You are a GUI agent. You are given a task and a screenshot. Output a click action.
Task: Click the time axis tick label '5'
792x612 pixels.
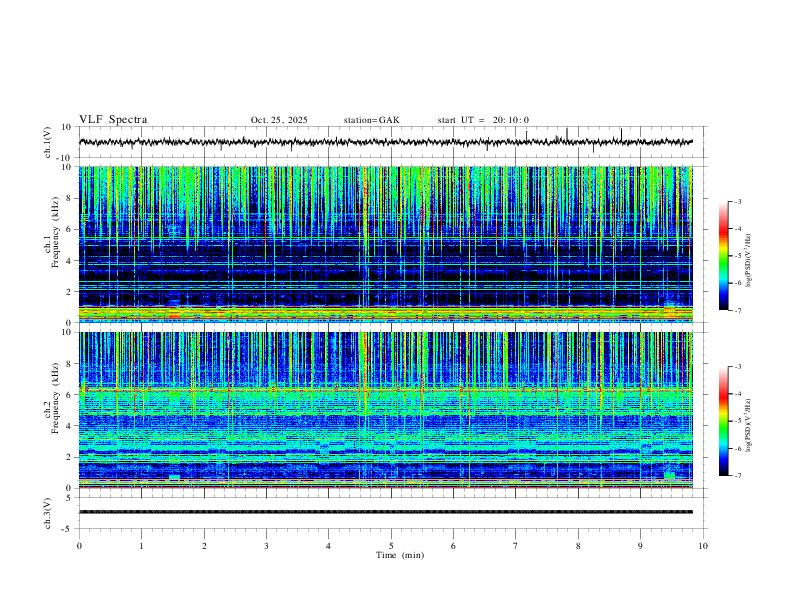point(391,546)
